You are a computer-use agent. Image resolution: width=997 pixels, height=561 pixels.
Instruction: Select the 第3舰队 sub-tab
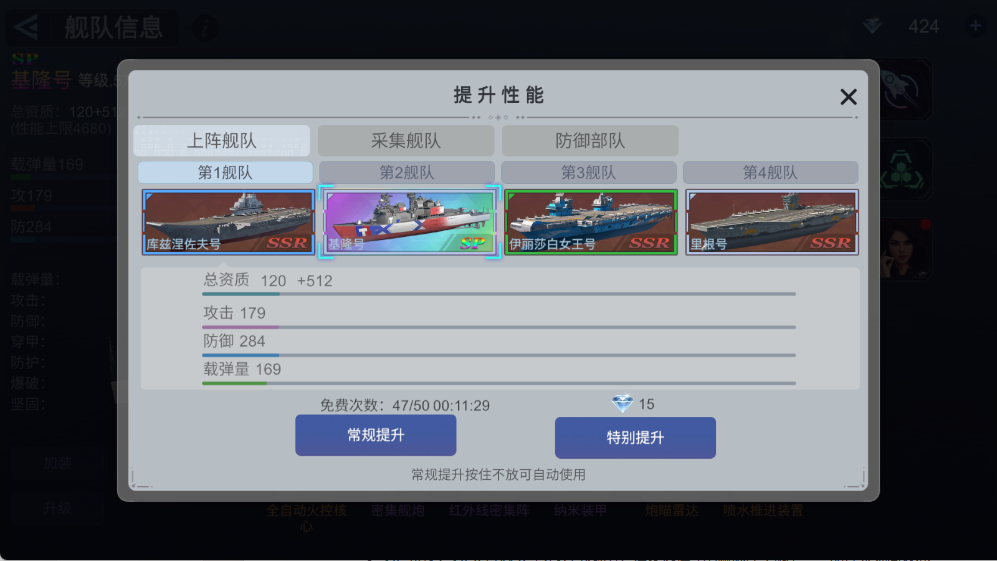click(x=589, y=172)
